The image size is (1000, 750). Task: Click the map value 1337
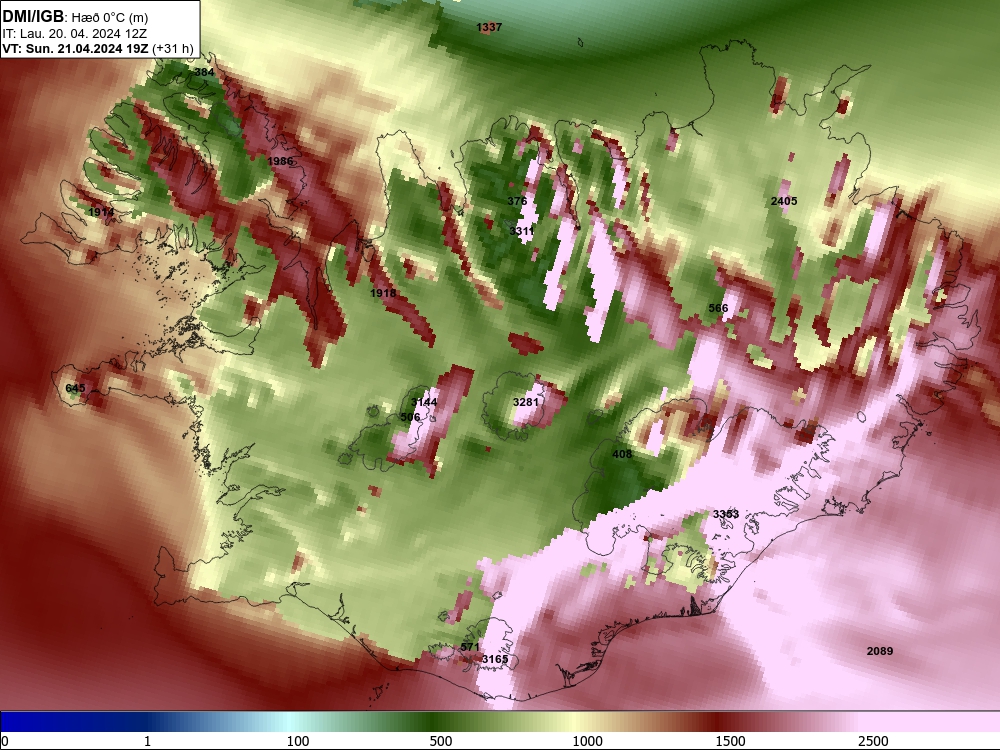(x=489, y=27)
